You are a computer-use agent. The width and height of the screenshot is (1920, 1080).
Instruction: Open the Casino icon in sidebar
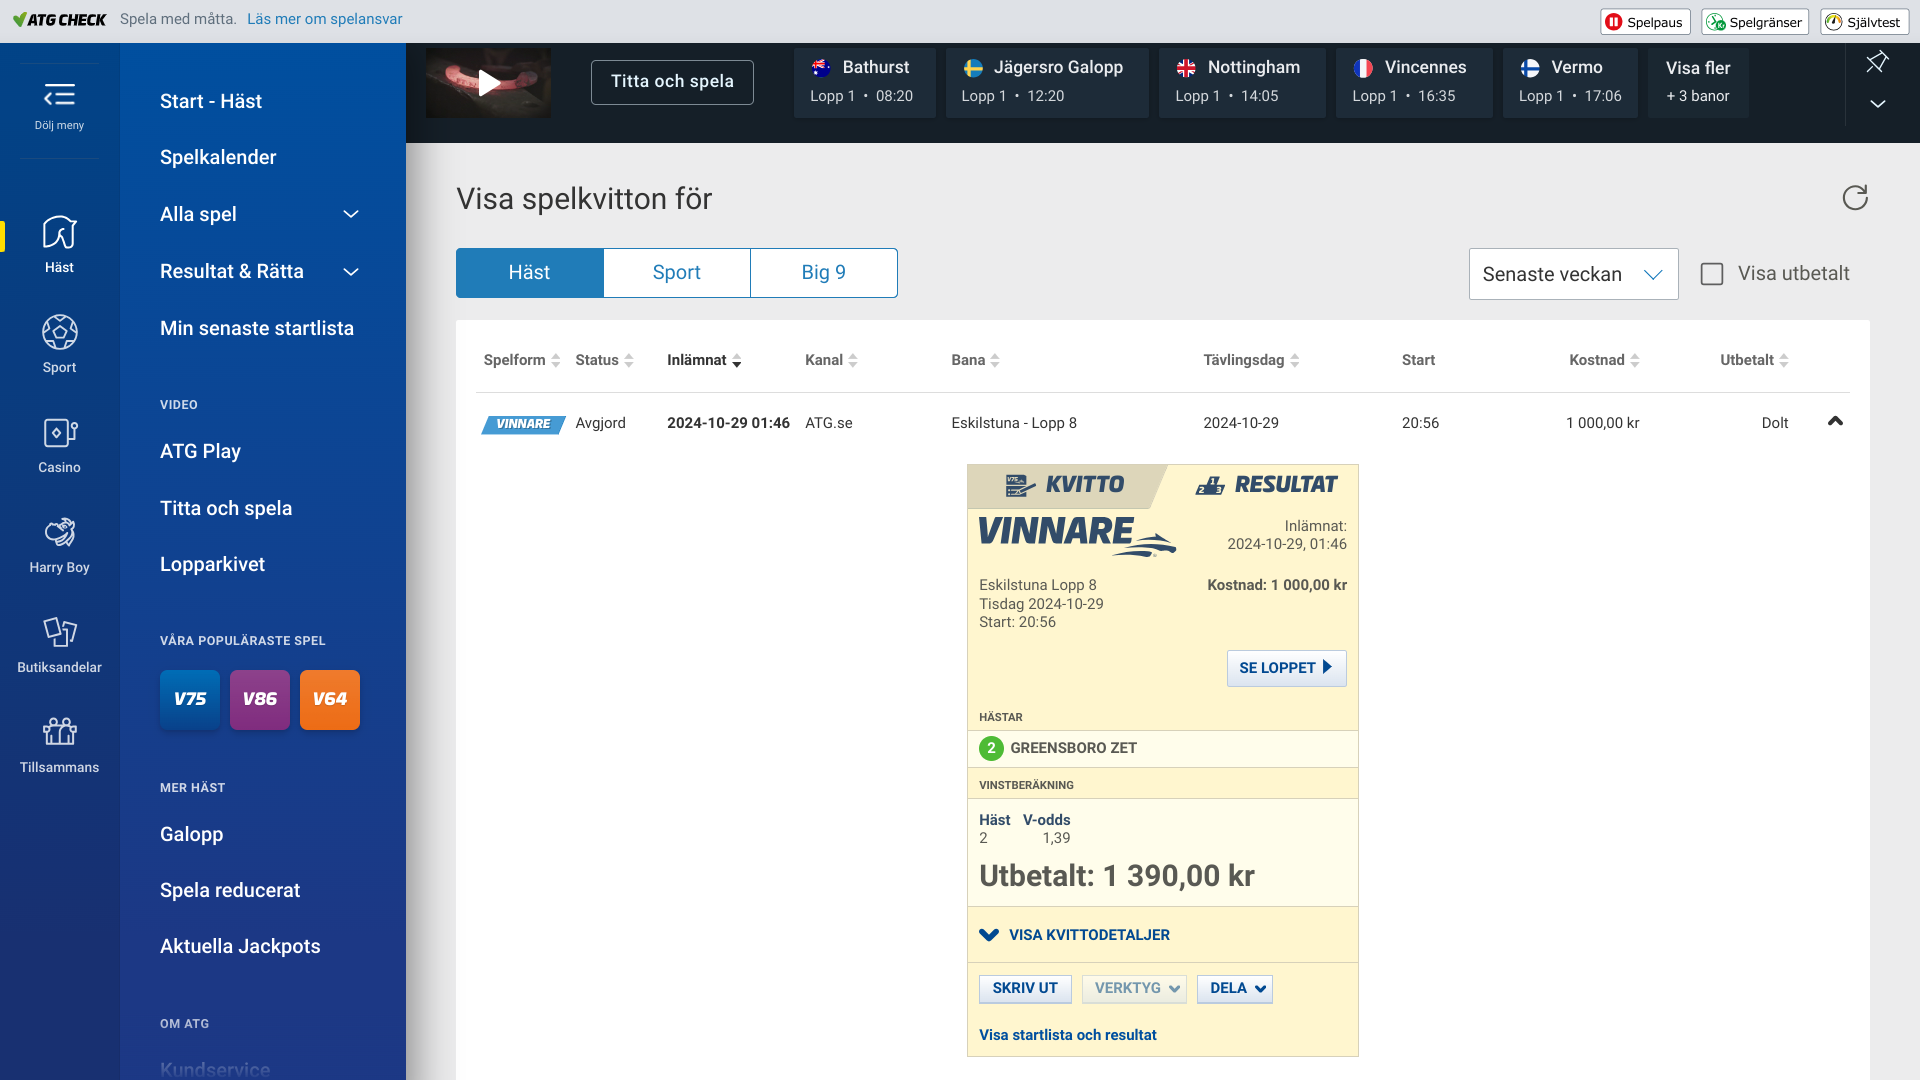pos(59,434)
